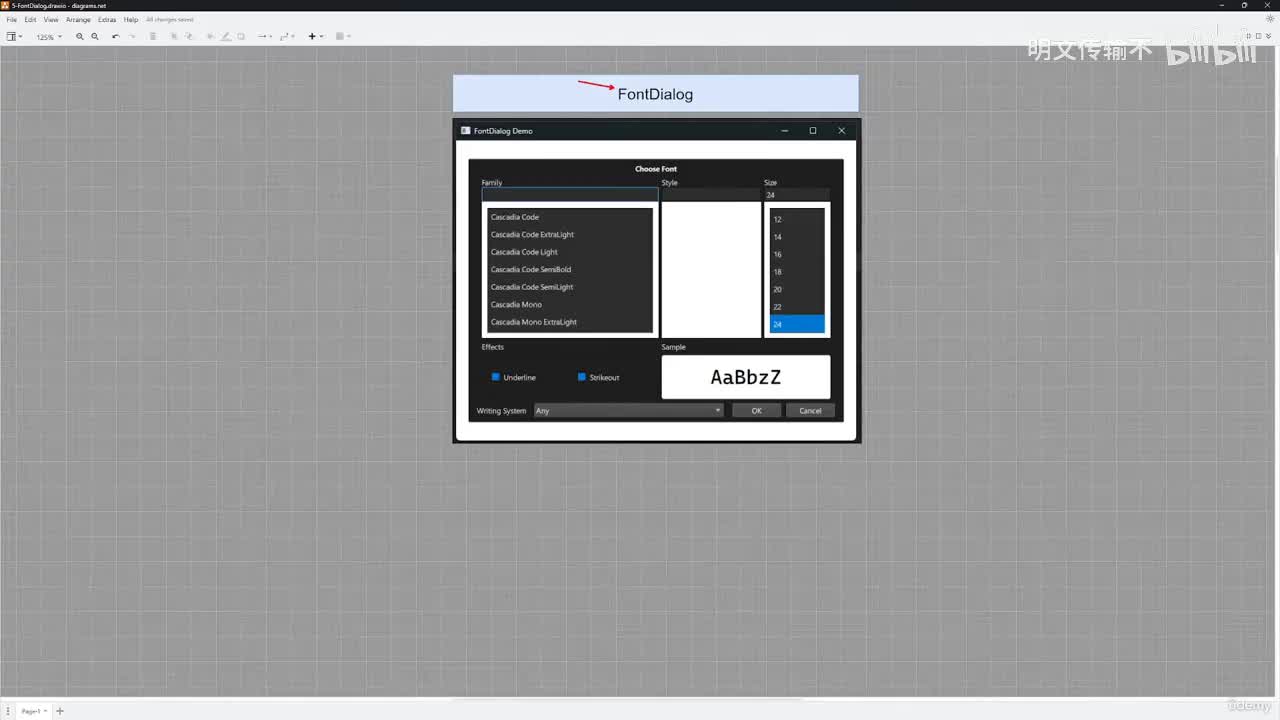The height and width of the screenshot is (720, 1280).
Task: Click the collapse double-chevron icon
Action: tap(1268, 36)
